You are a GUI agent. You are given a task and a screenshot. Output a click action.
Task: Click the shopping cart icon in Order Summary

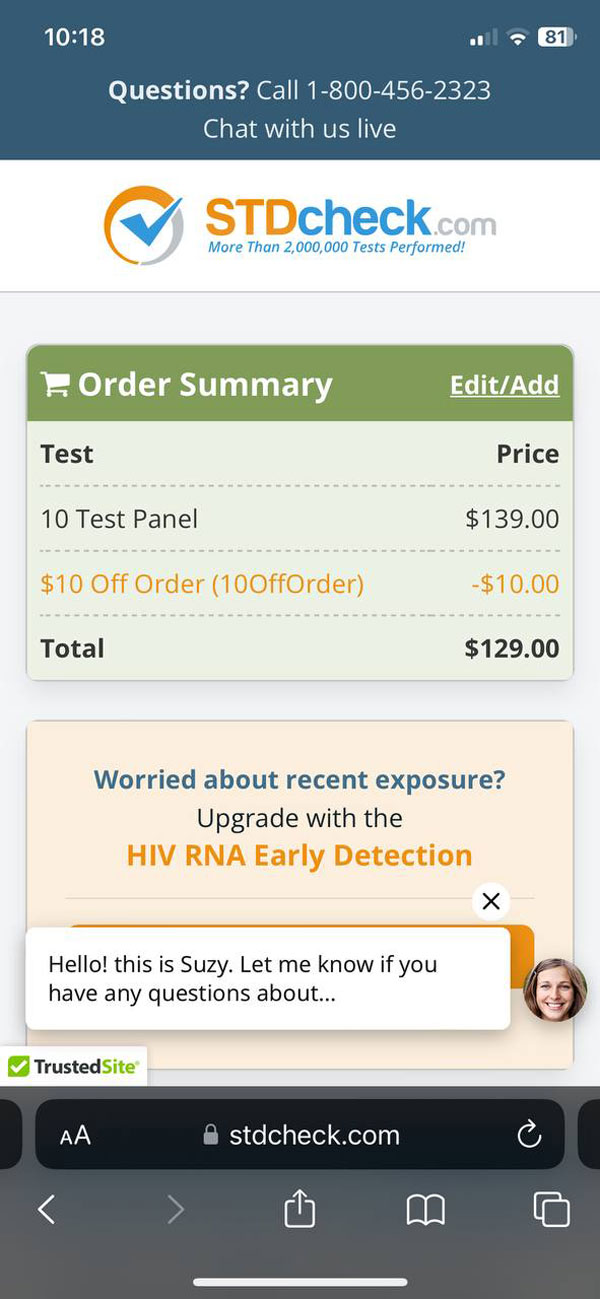pos(54,383)
